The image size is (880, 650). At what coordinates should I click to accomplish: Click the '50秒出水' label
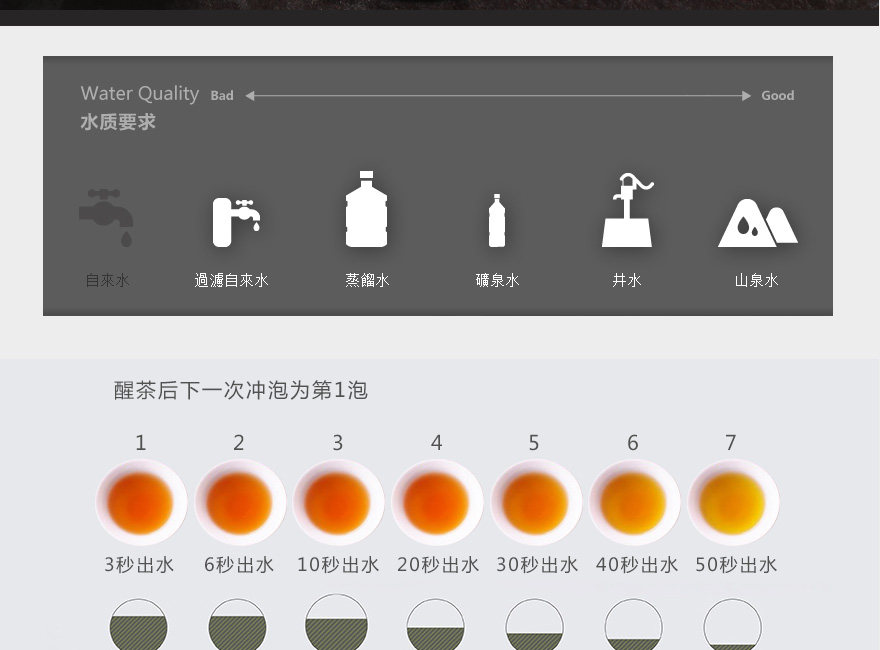tap(736, 565)
